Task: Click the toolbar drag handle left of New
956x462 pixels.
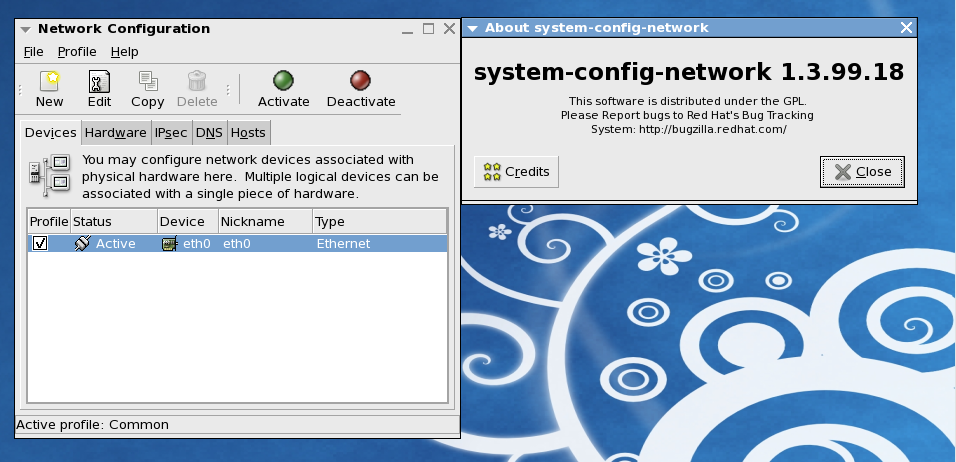Action: pos(20,90)
